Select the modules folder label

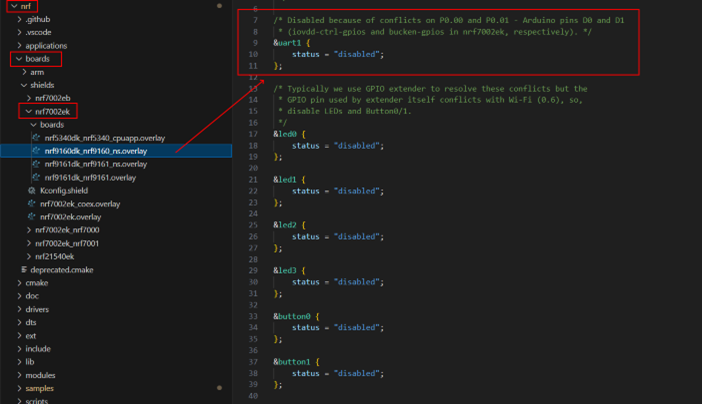40,375
